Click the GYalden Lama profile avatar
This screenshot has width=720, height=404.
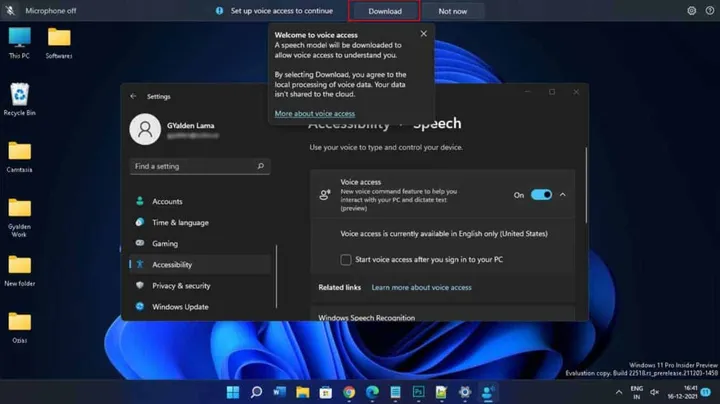(x=145, y=129)
